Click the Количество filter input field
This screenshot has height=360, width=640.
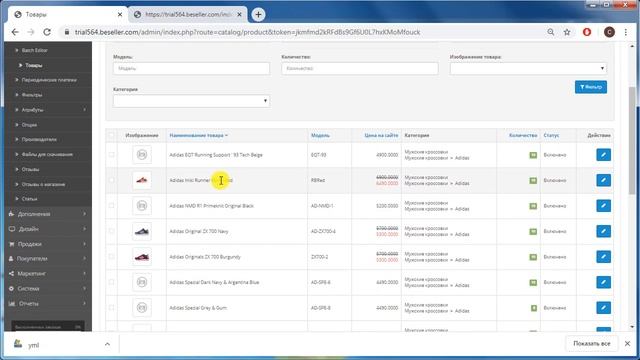(x=360, y=69)
